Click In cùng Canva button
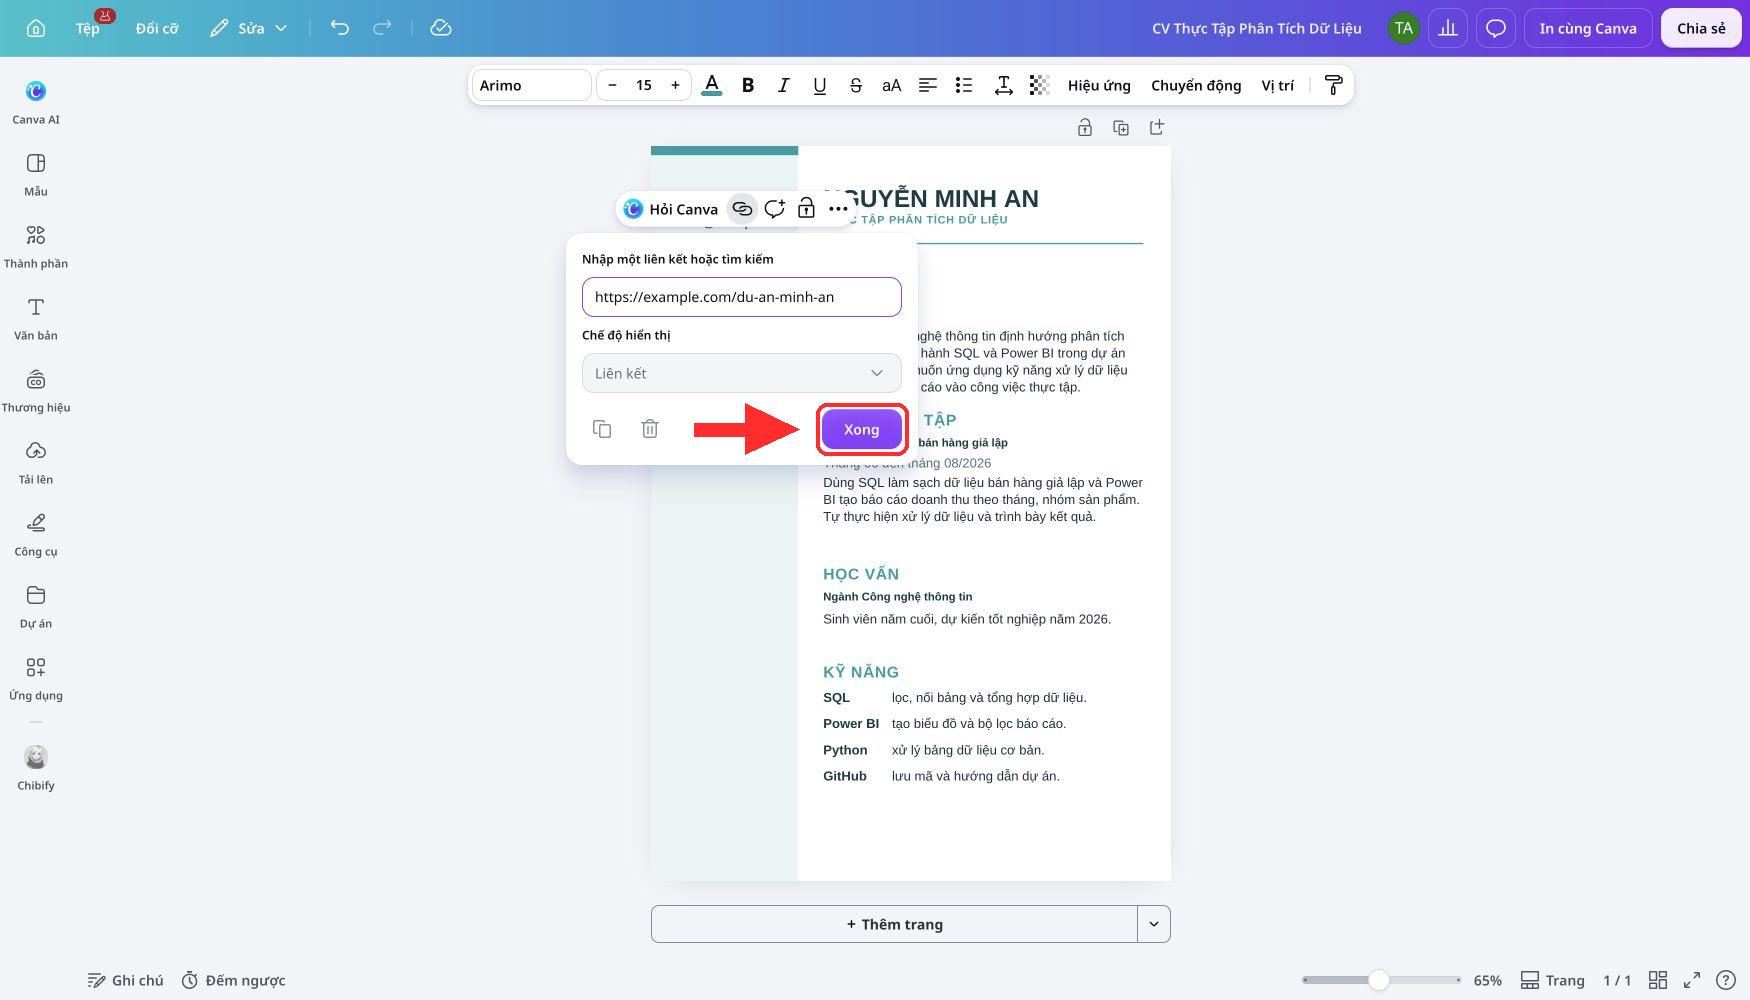This screenshot has height=1000, width=1750. (1588, 28)
